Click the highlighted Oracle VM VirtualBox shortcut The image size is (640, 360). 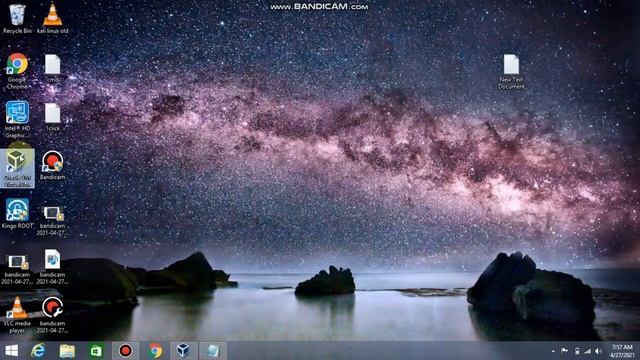tap(17, 168)
